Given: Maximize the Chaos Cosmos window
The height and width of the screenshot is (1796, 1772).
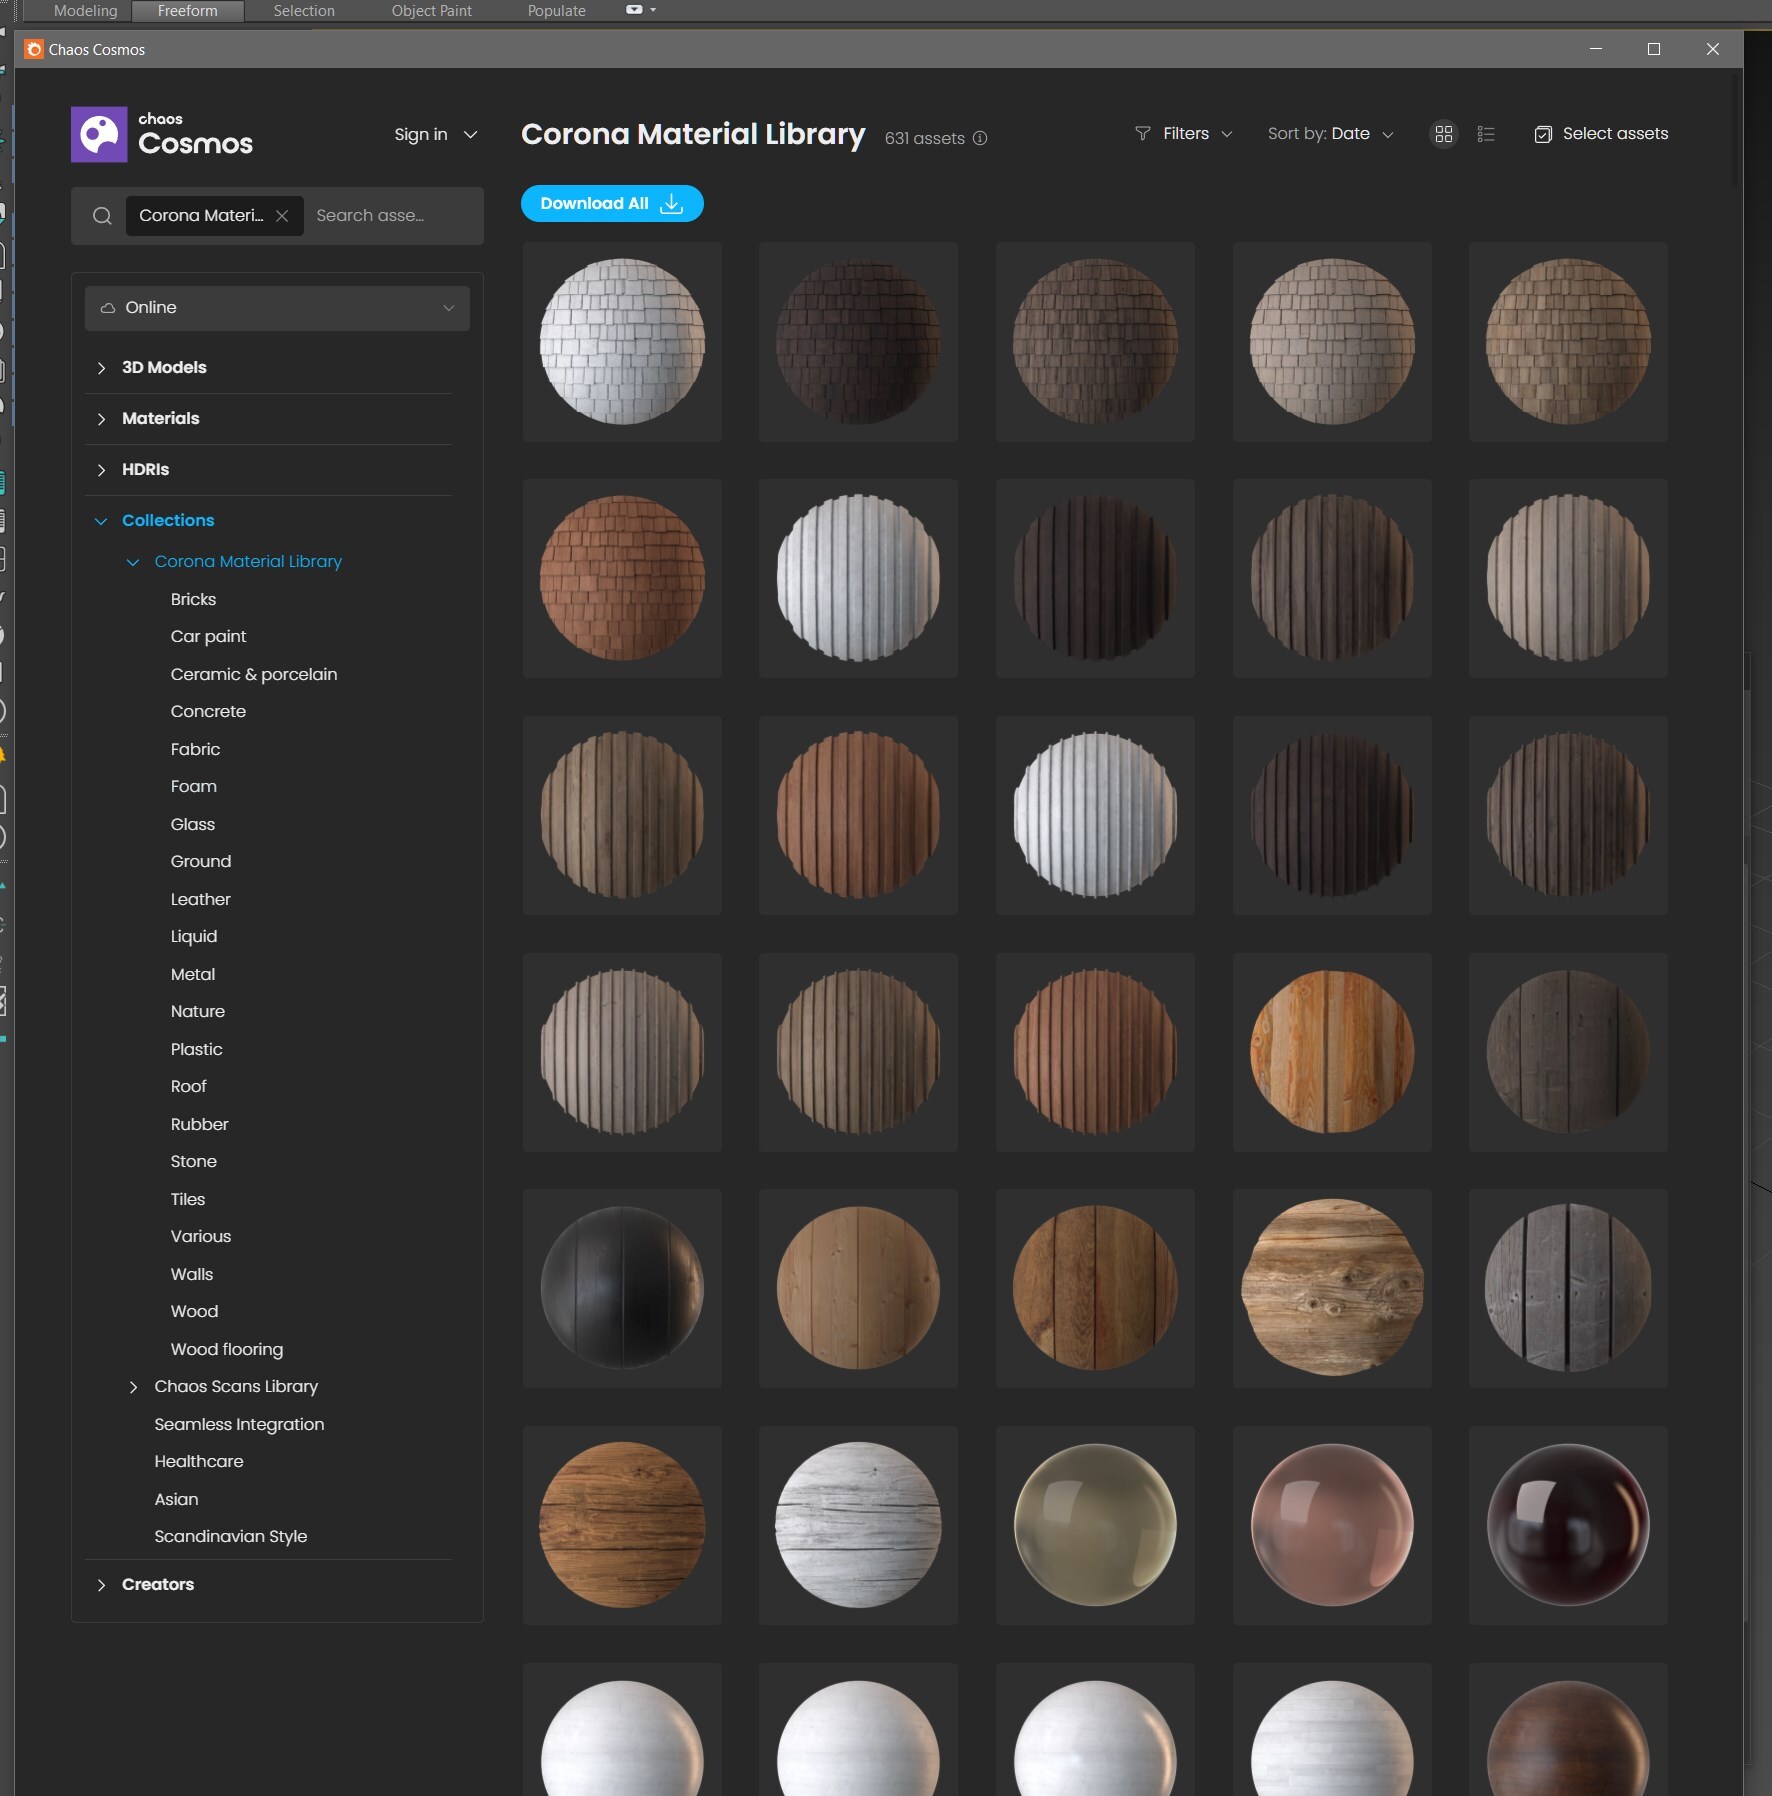Looking at the screenshot, I should (x=1654, y=49).
